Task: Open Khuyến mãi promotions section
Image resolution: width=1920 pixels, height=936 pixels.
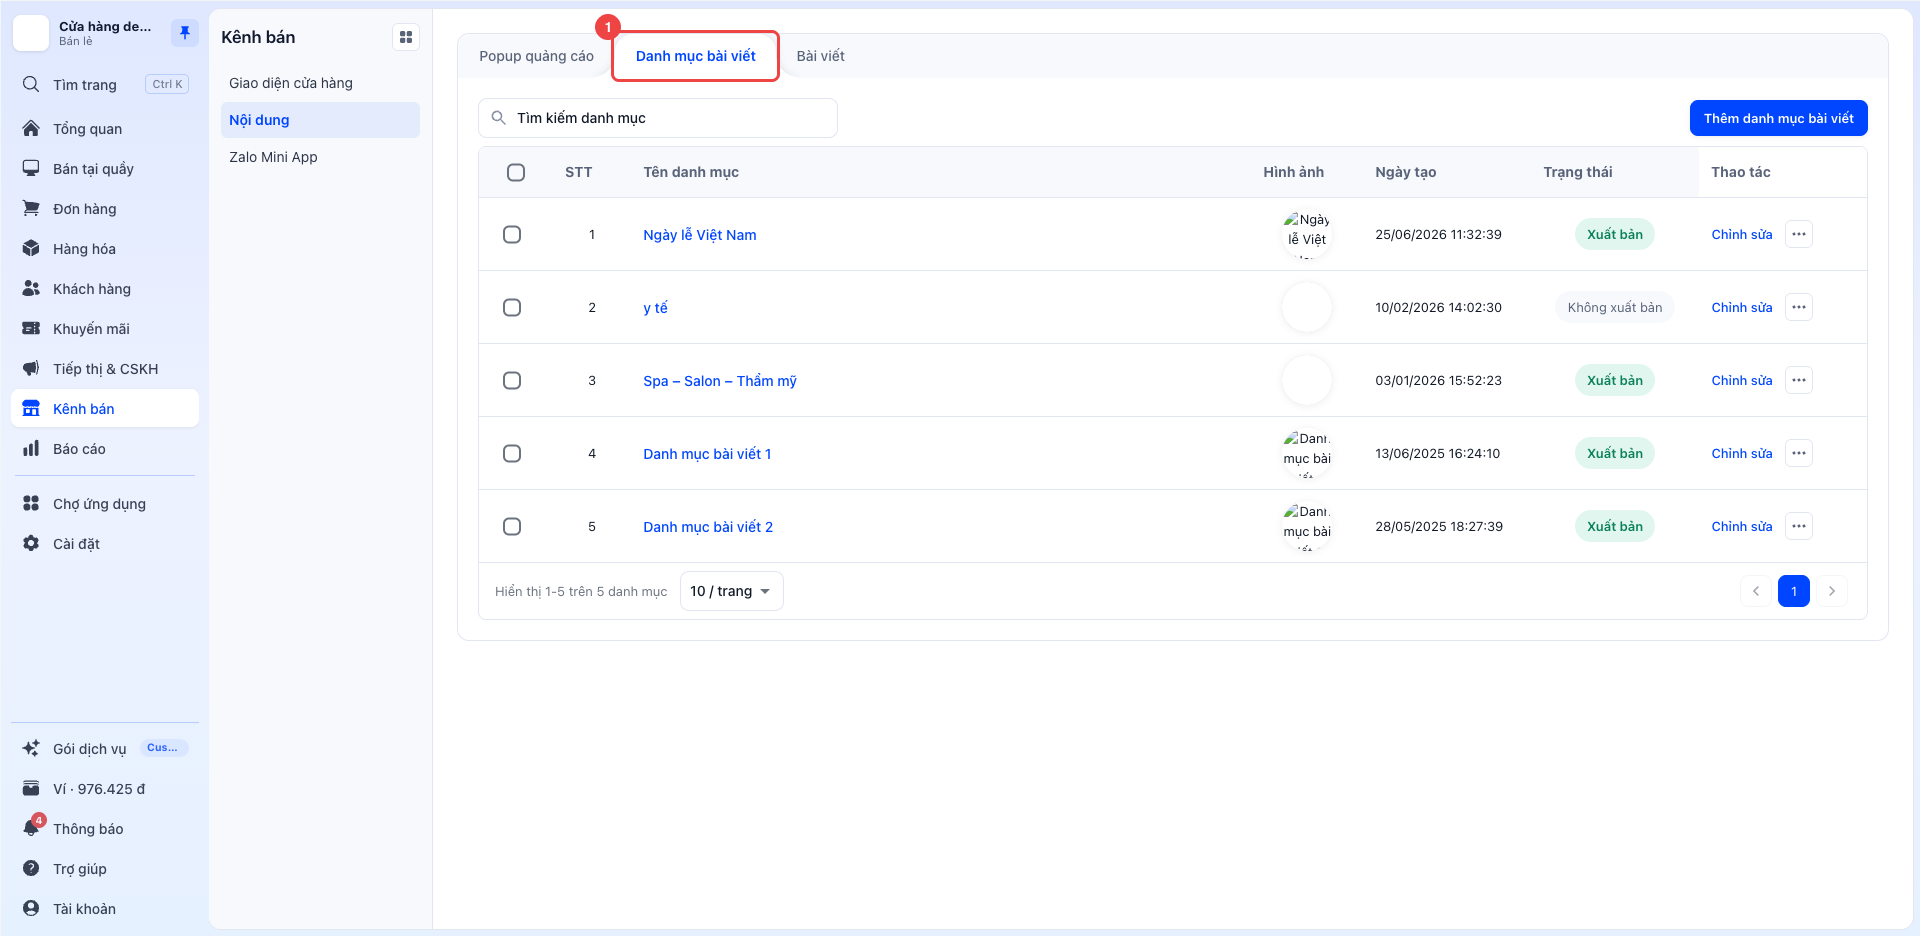Action: (x=105, y=329)
